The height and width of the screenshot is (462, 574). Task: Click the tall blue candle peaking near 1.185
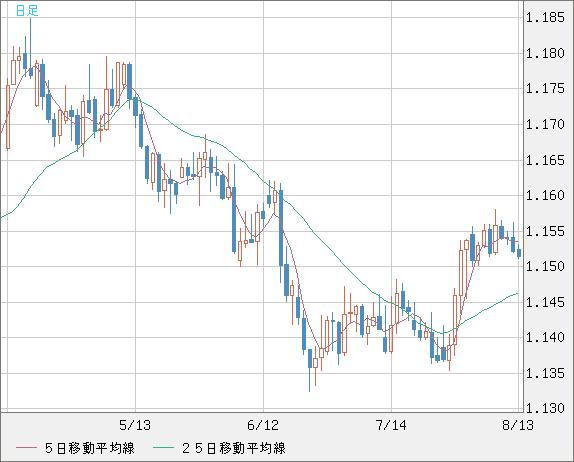[31, 48]
